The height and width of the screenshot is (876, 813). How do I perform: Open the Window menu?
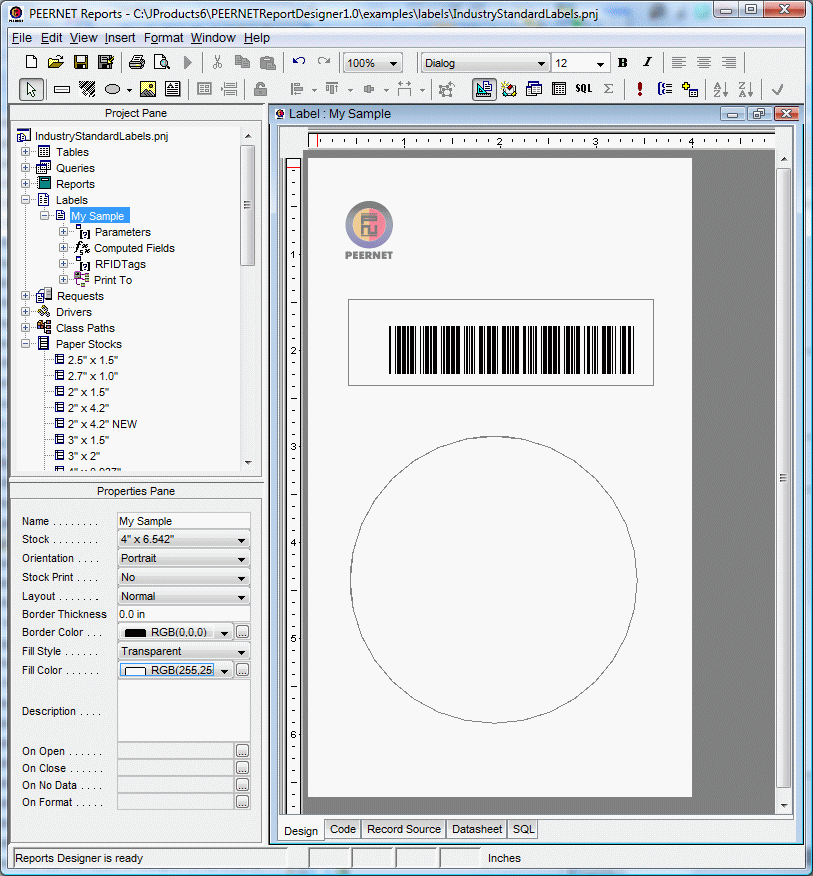pos(213,37)
